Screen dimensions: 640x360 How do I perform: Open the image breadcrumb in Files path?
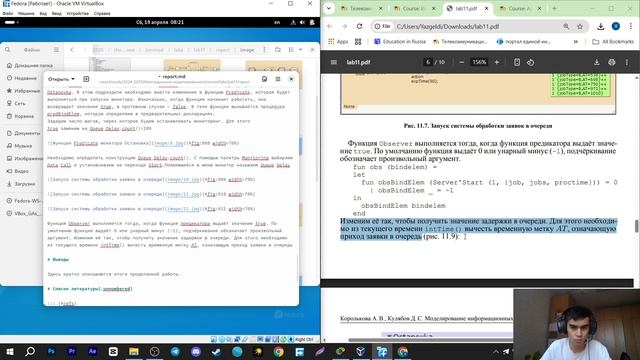click(x=247, y=50)
